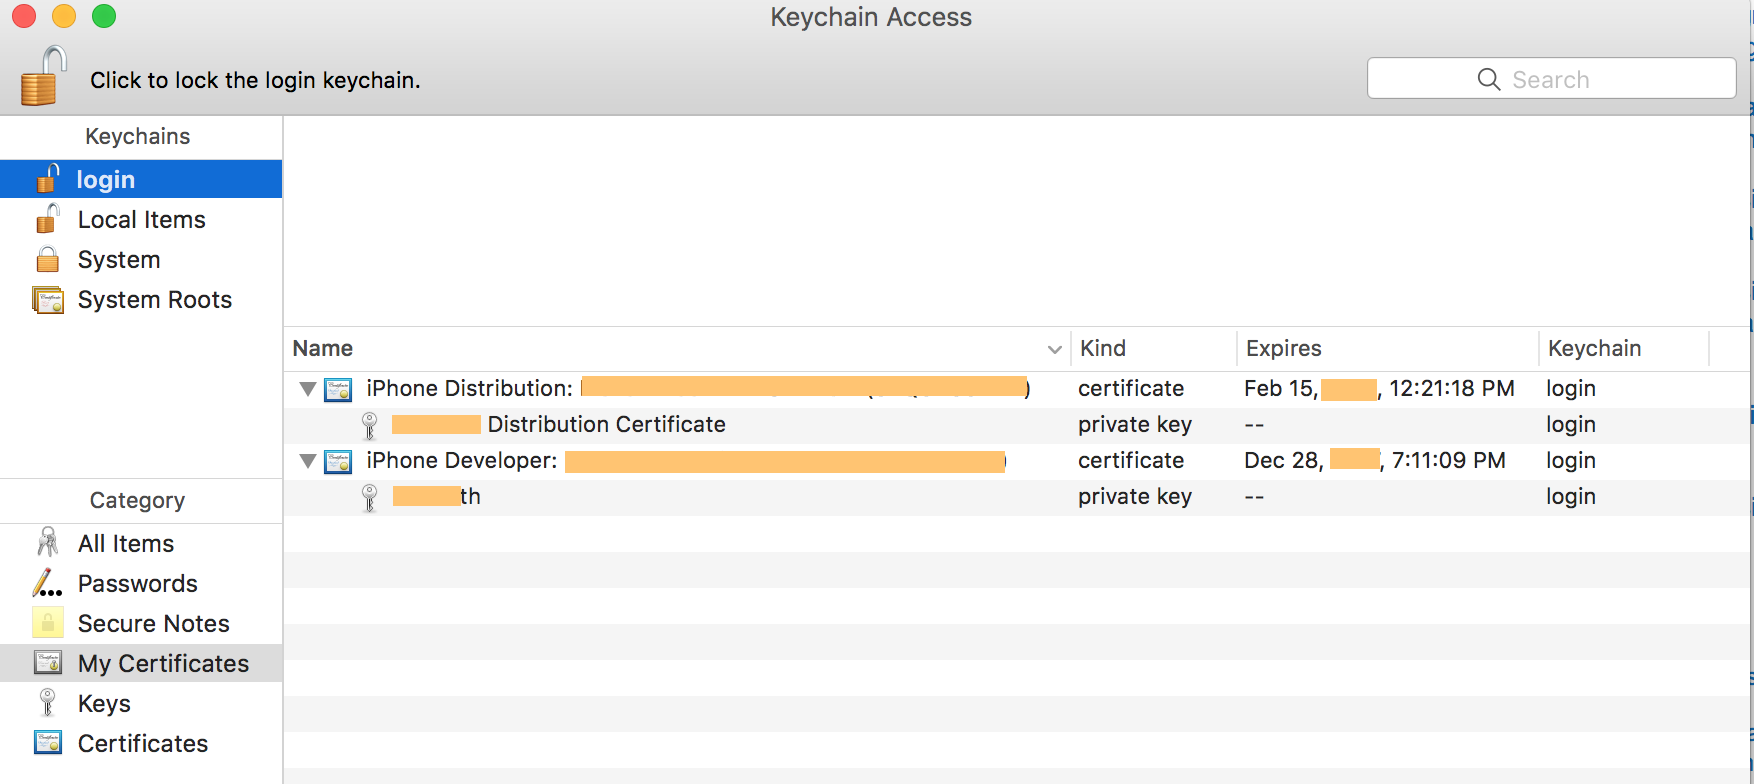The width and height of the screenshot is (1754, 784).
Task: Collapse the iPhone Distribution certificate row
Action: 308,389
